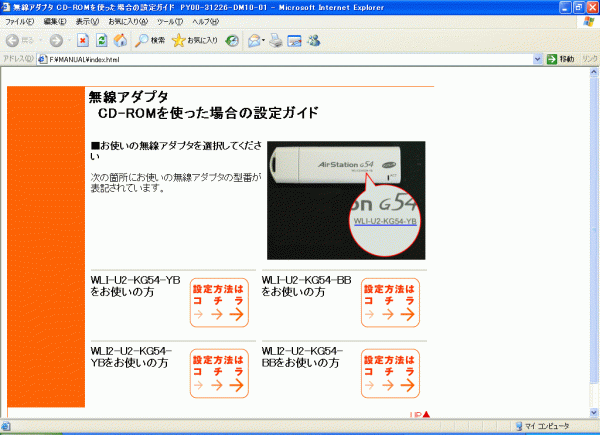600x435 pixels.
Task: Click the text WLI-U2-KG54-YB をお使いの方
Action: (x=135, y=286)
